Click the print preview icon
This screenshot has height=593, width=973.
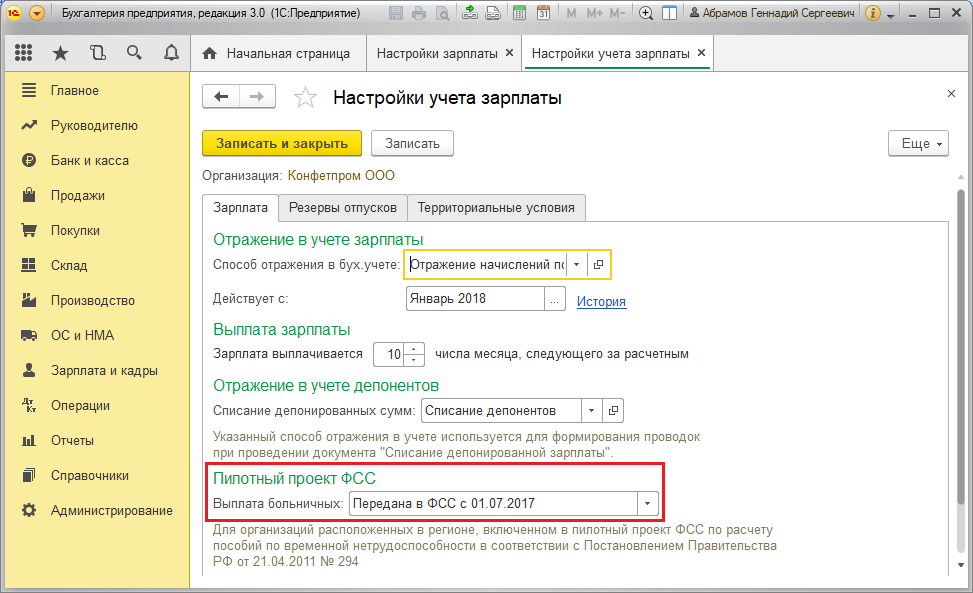442,13
